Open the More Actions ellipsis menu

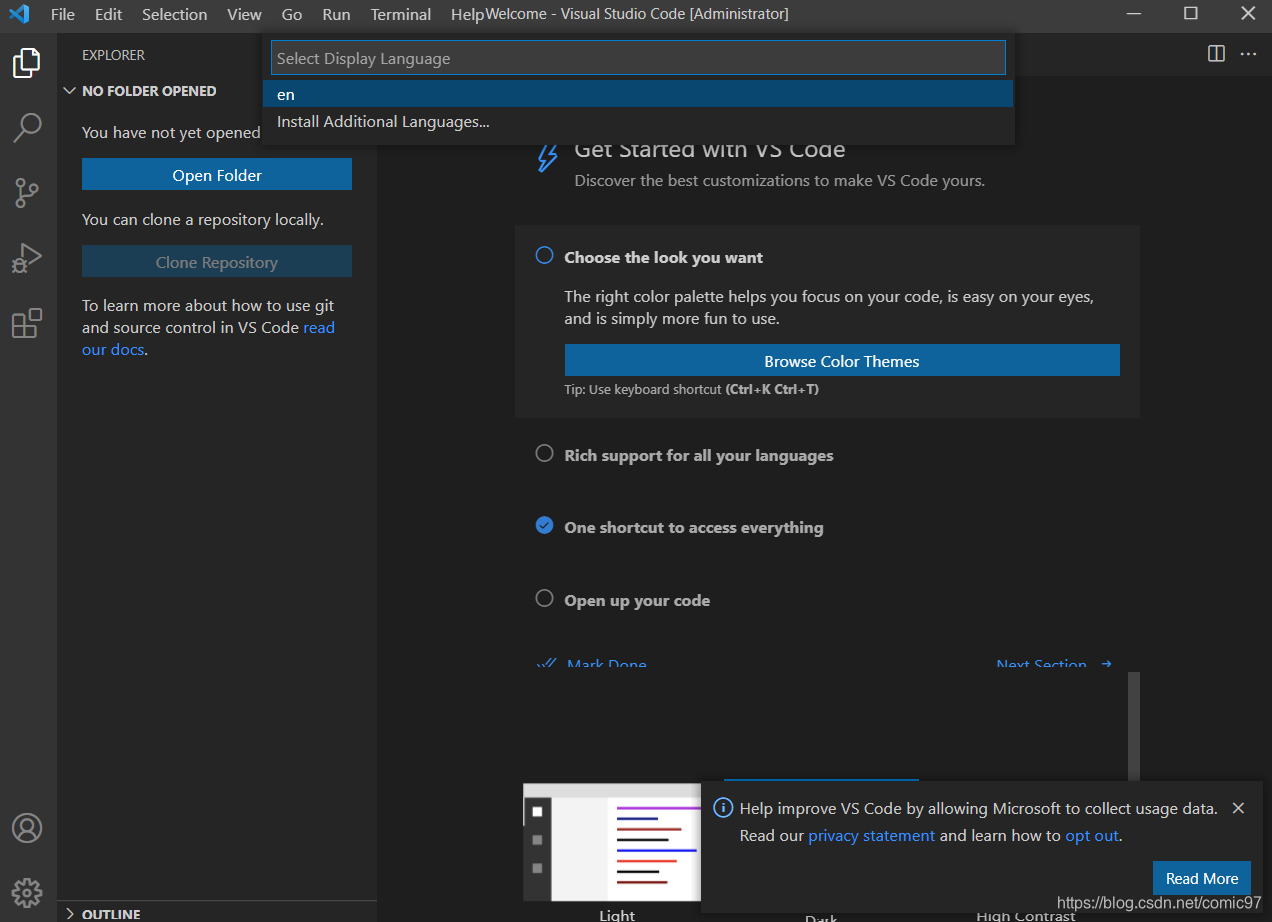tap(1248, 54)
